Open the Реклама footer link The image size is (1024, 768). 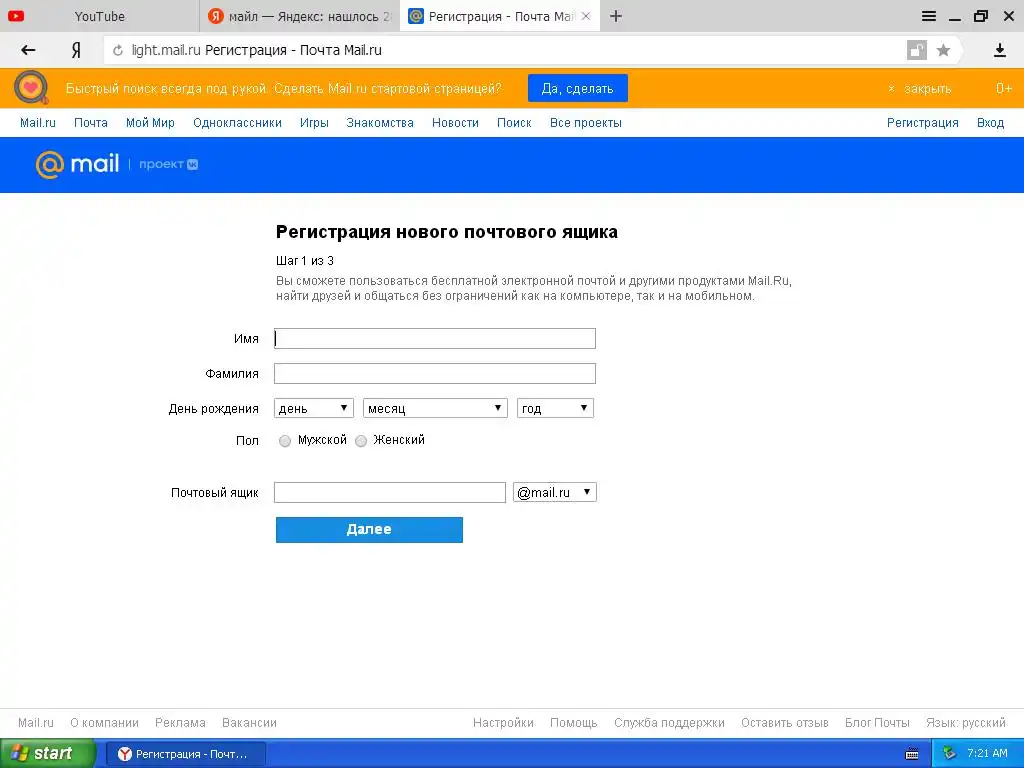coord(180,723)
